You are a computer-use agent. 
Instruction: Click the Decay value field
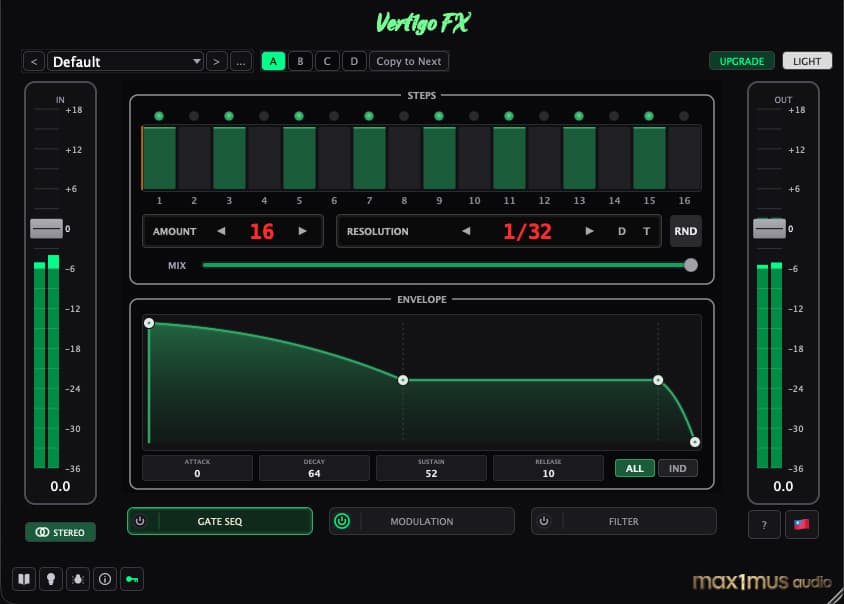(314, 468)
